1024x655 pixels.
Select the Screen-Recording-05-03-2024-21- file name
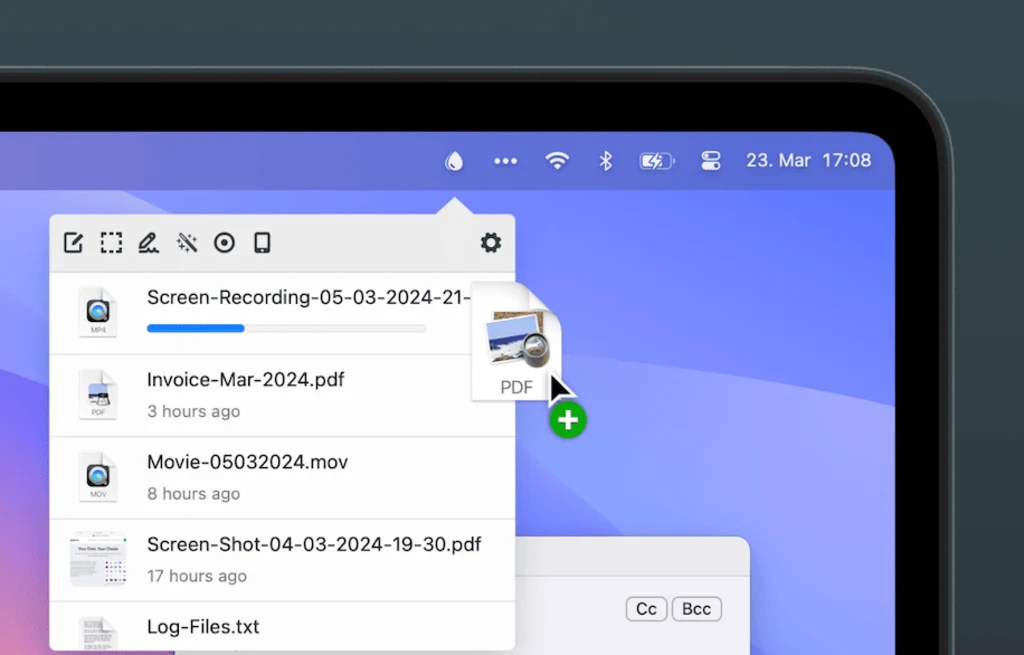pos(309,298)
